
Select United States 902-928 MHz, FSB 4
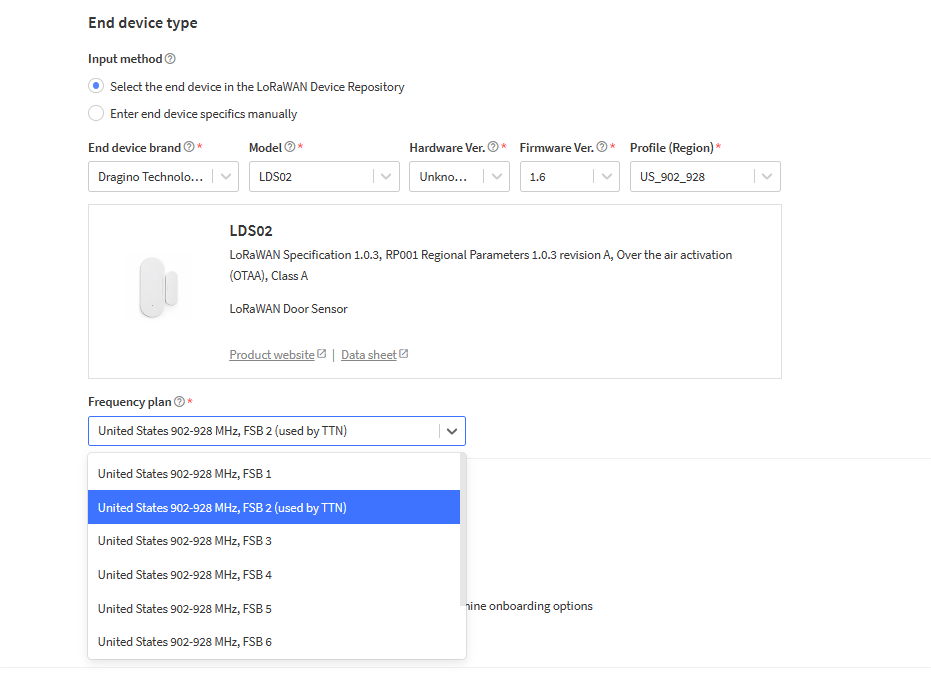[274, 575]
